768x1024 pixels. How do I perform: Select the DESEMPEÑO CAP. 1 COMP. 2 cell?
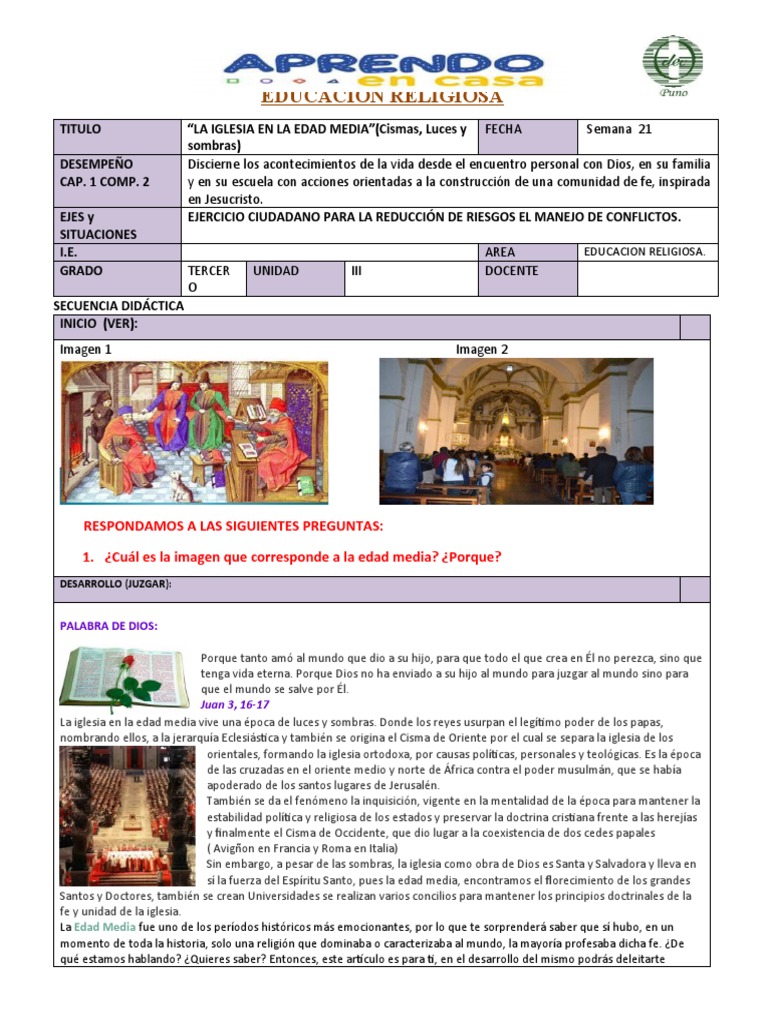click(118, 181)
